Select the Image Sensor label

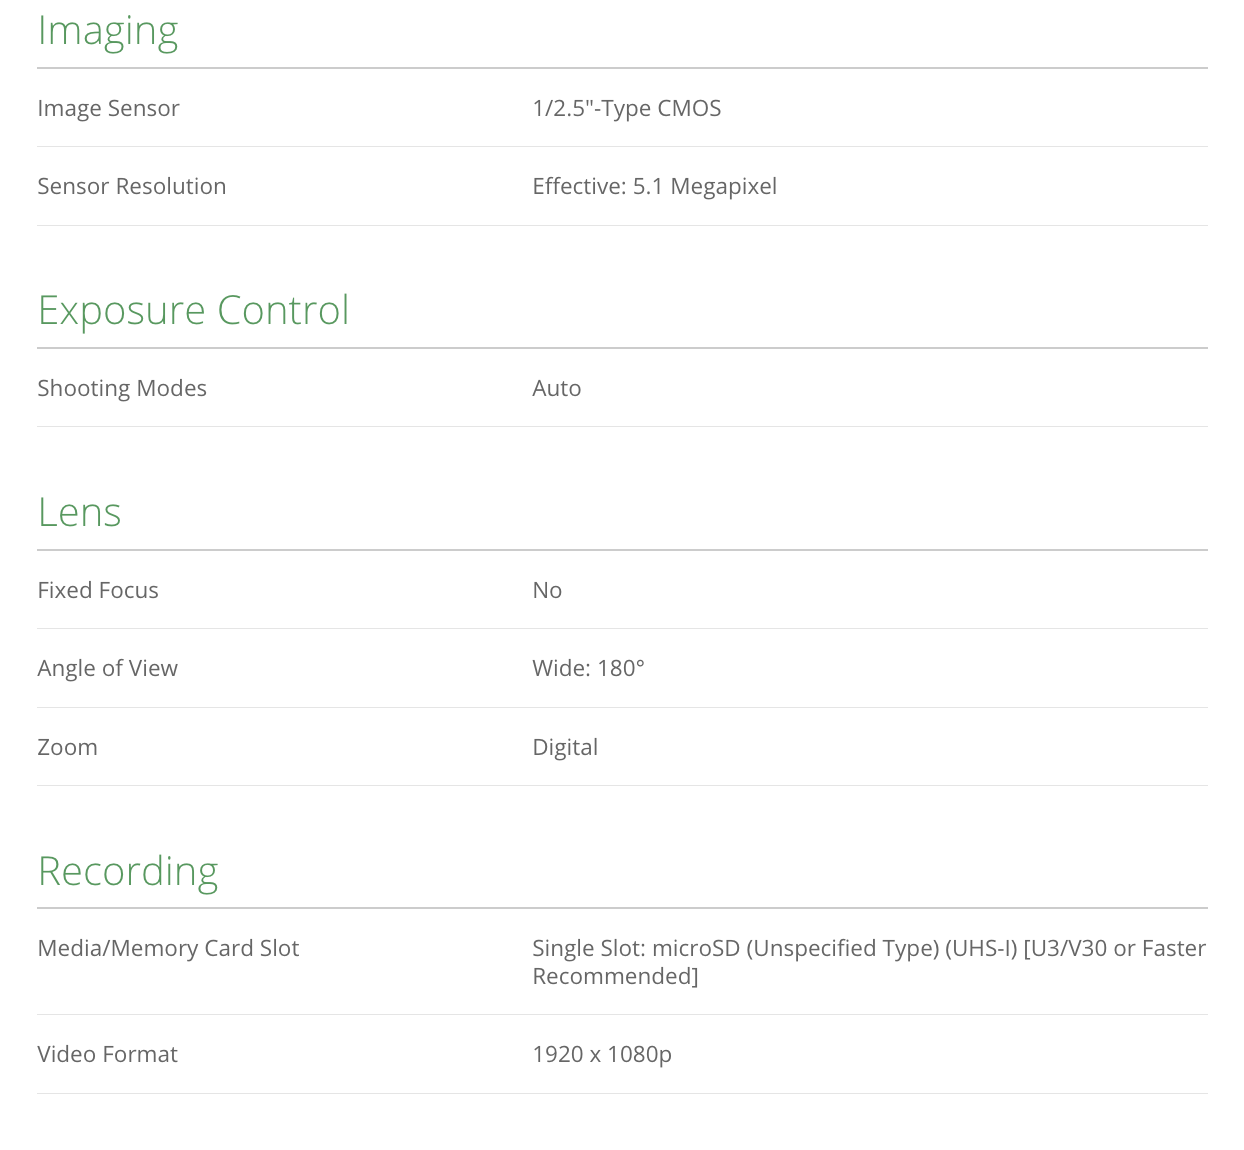point(108,108)
